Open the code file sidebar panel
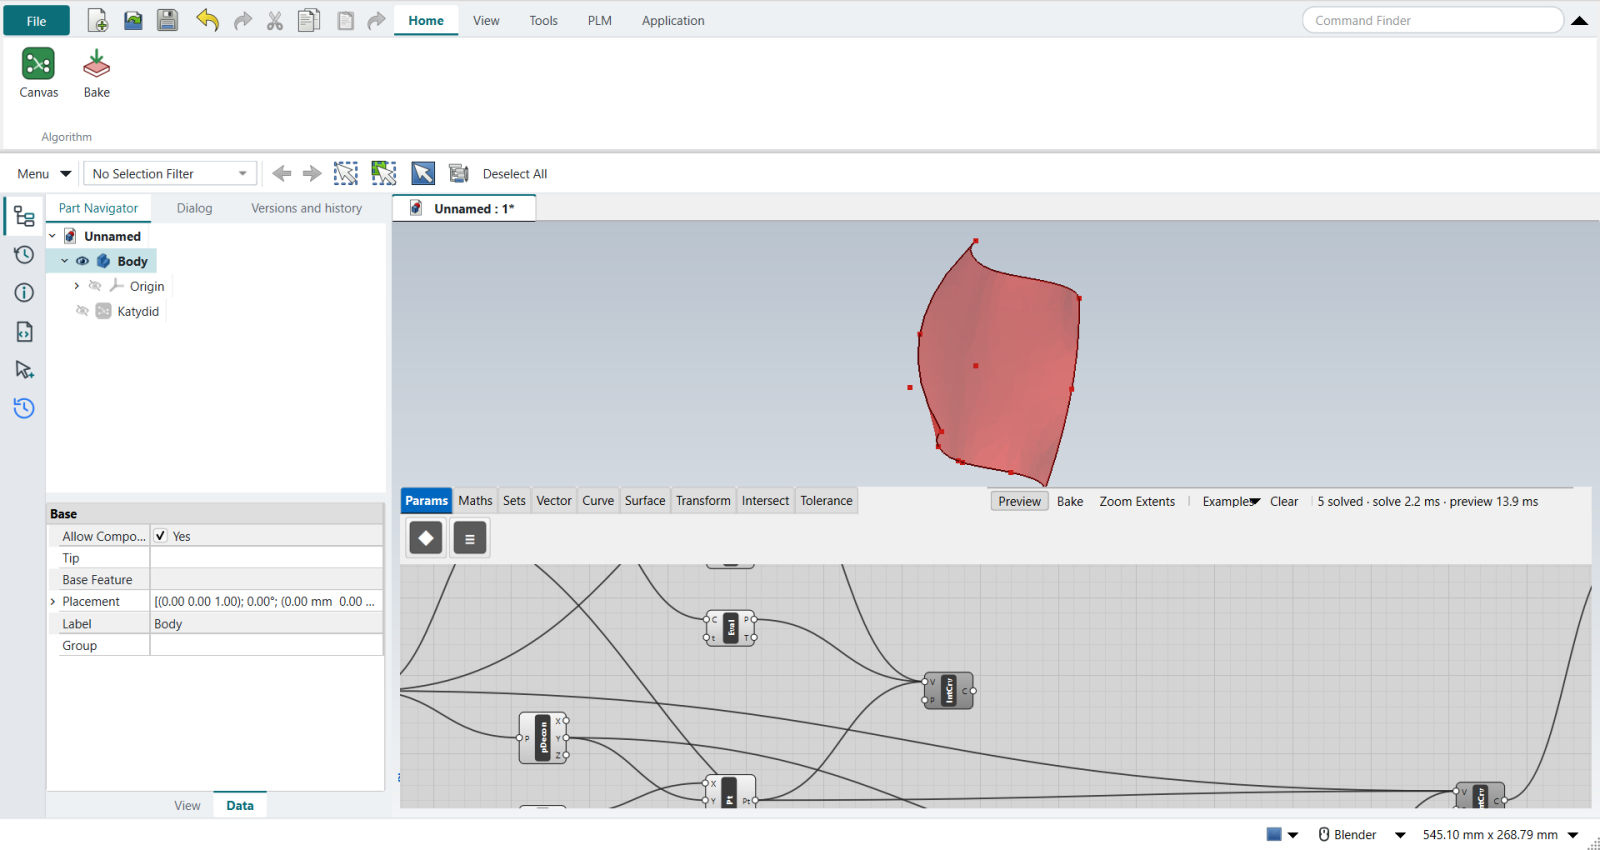 pos(24,331)
